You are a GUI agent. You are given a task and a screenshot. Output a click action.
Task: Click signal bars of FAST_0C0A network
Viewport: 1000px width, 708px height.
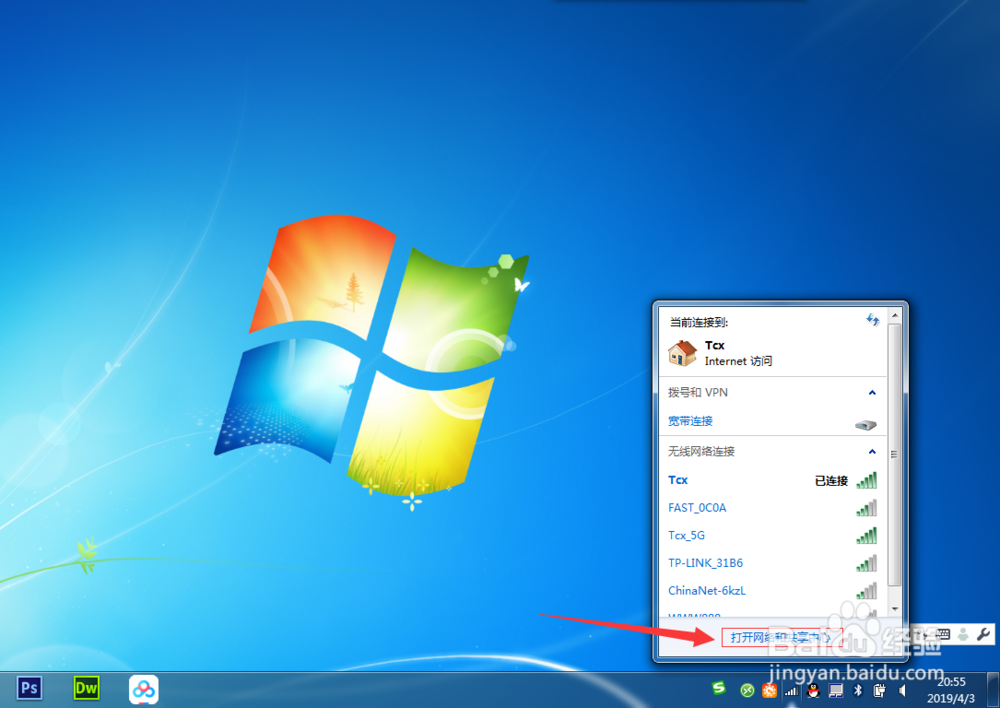pyautogui.click(x=867, y=508)
